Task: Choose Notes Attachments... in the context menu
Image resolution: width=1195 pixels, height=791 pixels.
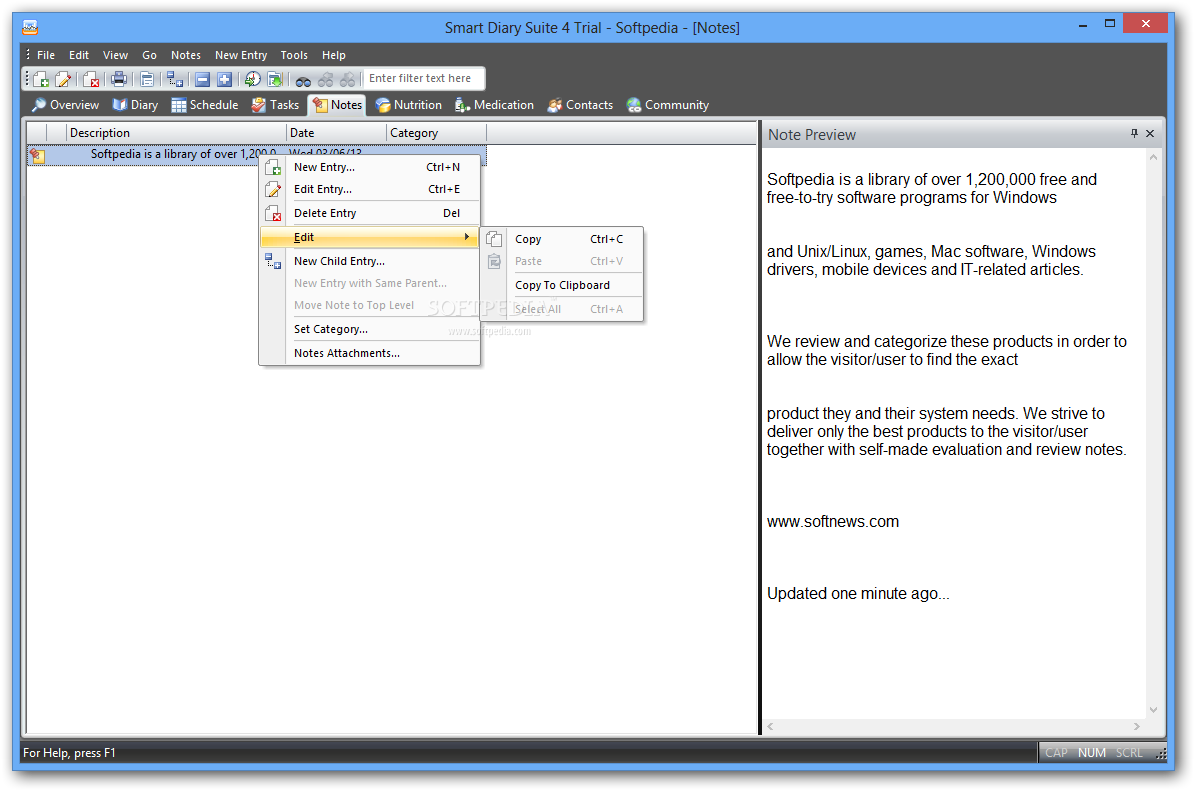Action: click(x=370, y=353)
